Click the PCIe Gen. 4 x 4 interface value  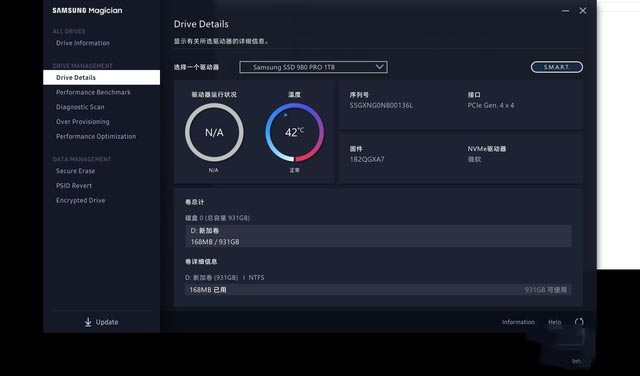click(491, 105)
